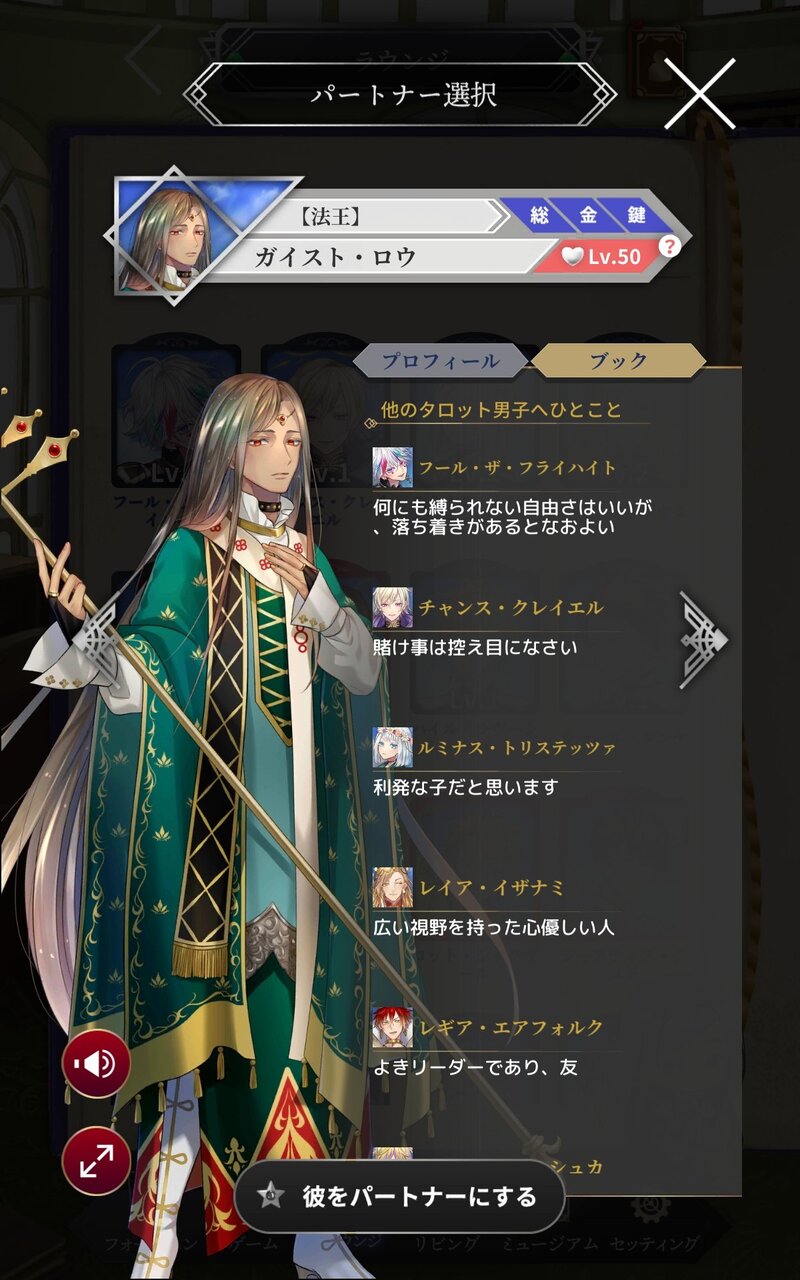Screen dimensions: 800x1280
Task: Select the 鍵 attribute badge
Action: click(636, 216)
